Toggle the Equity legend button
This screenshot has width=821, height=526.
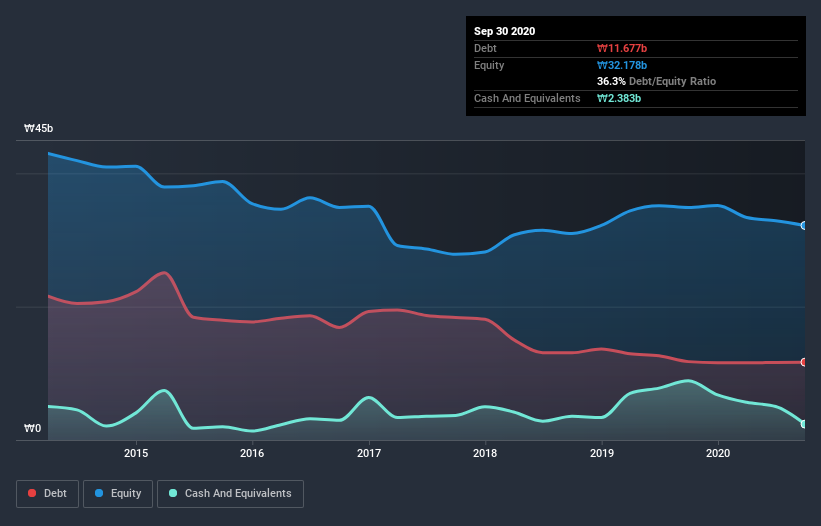click(x=118, y=494)
